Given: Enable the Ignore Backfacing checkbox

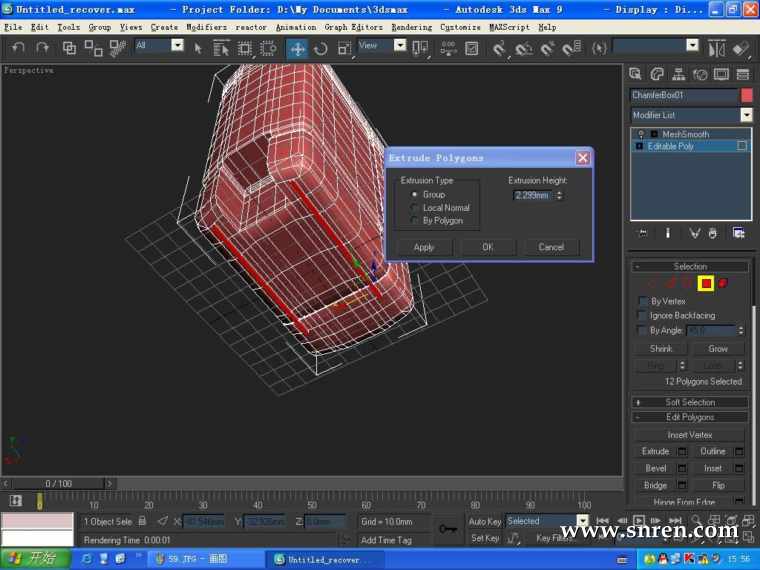Looking at the screenshot, I should click(642, 316).
